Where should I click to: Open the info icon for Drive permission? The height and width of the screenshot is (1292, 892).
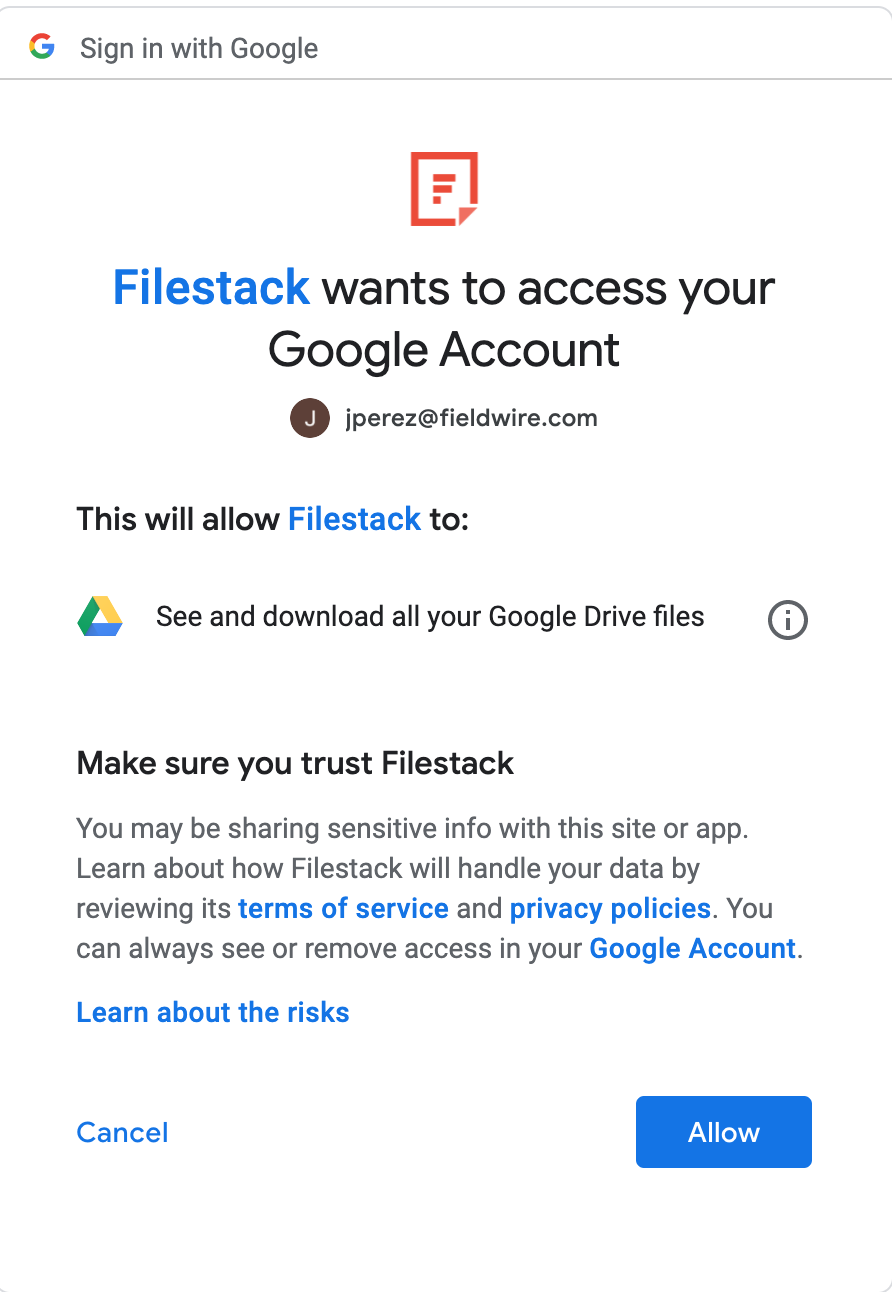(x=788, y=620)
